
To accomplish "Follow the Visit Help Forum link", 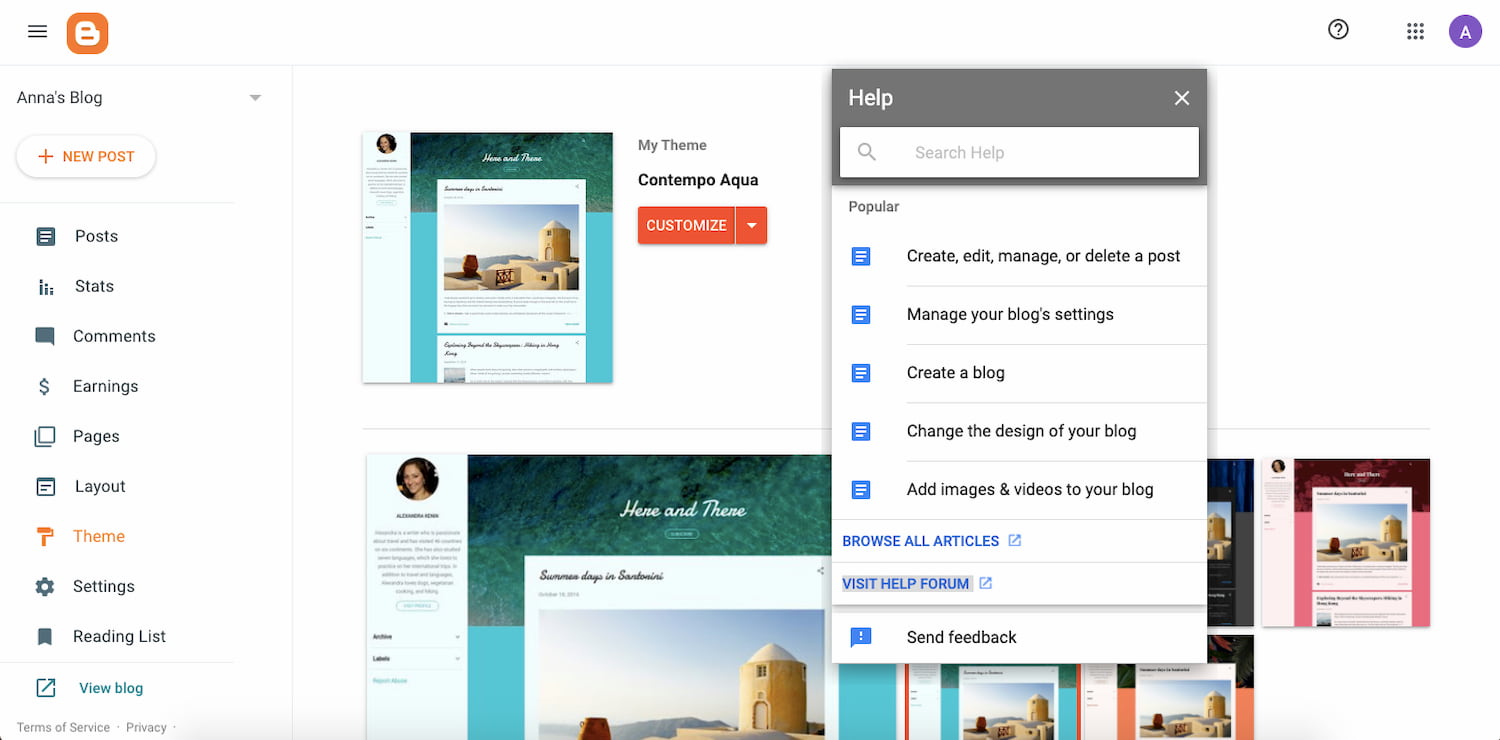I will (906, 584).
